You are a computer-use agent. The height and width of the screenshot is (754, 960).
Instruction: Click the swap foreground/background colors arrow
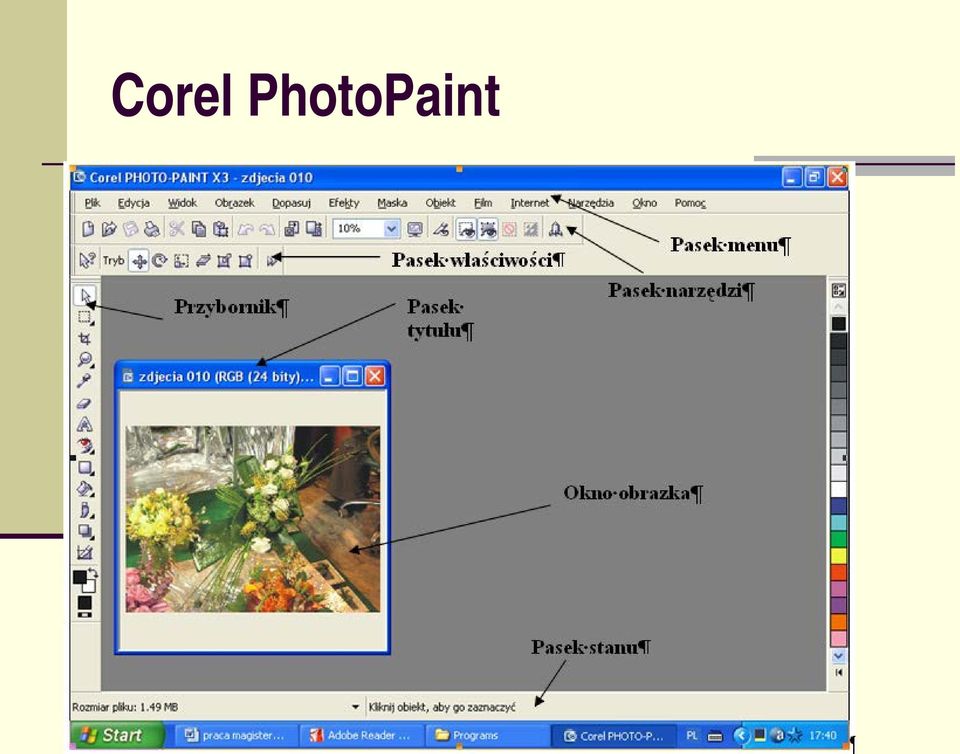pos(93,573)
